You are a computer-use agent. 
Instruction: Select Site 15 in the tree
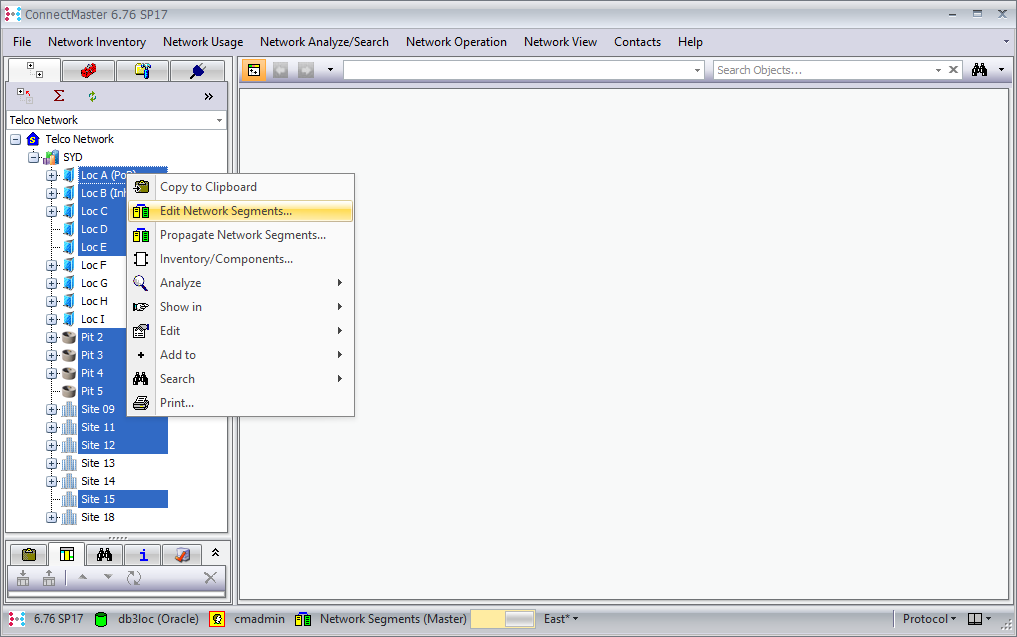point(98,499)
